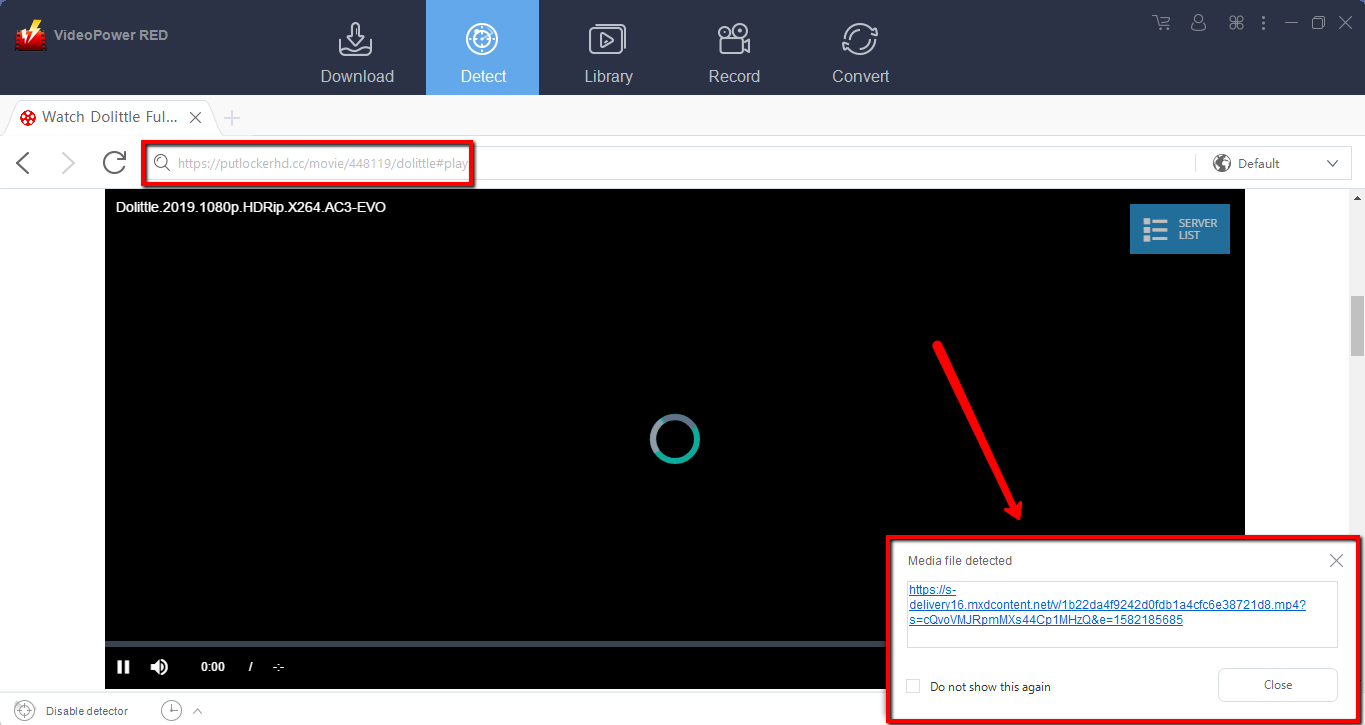The image size is (1365, 725).
Task: Go back to previous page
Action: (24, 163)
